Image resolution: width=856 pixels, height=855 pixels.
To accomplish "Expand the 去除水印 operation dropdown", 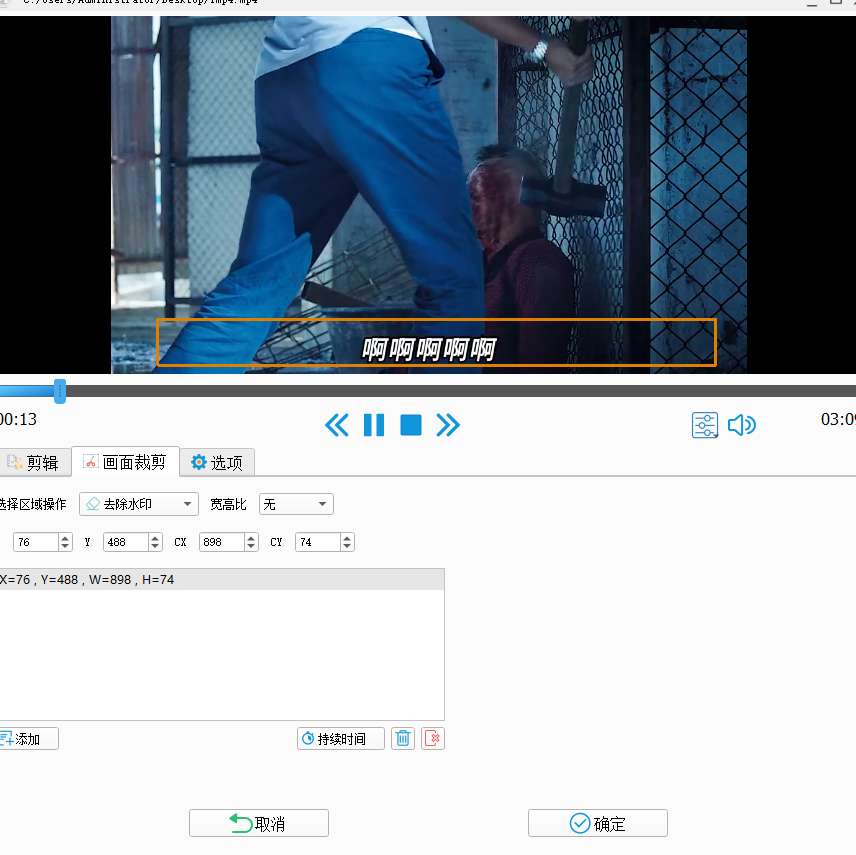I will point(139,504).
